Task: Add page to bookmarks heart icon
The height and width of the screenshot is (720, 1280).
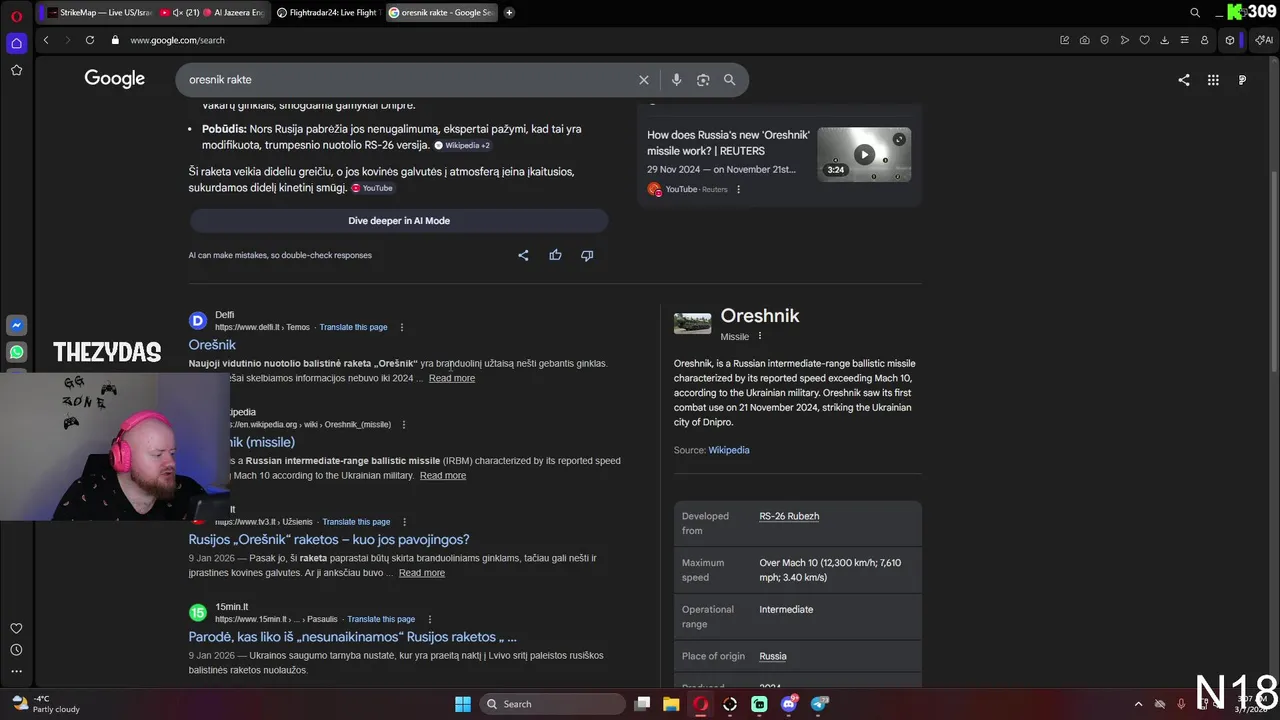Action: click(x=1144, y=40)
